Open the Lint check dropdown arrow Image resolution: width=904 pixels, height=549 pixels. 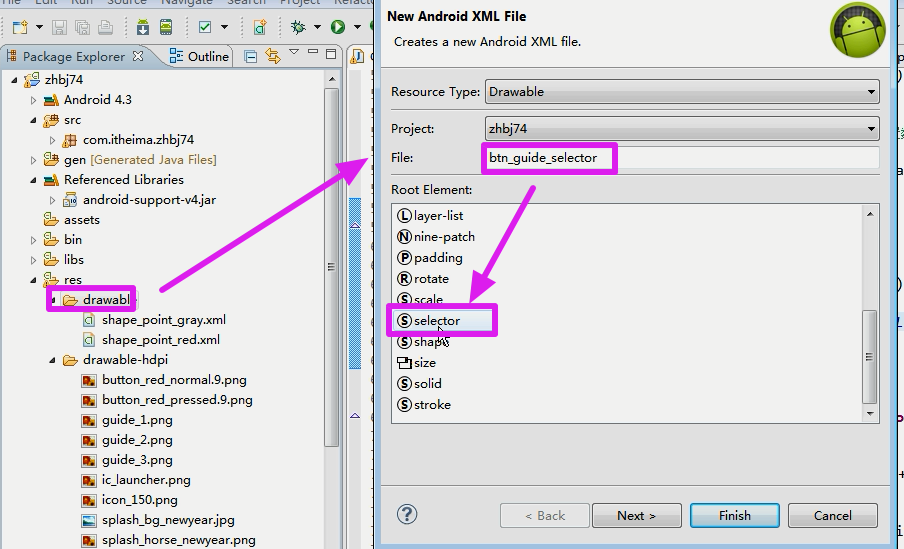pyautogui.click(x=224, y=27)
